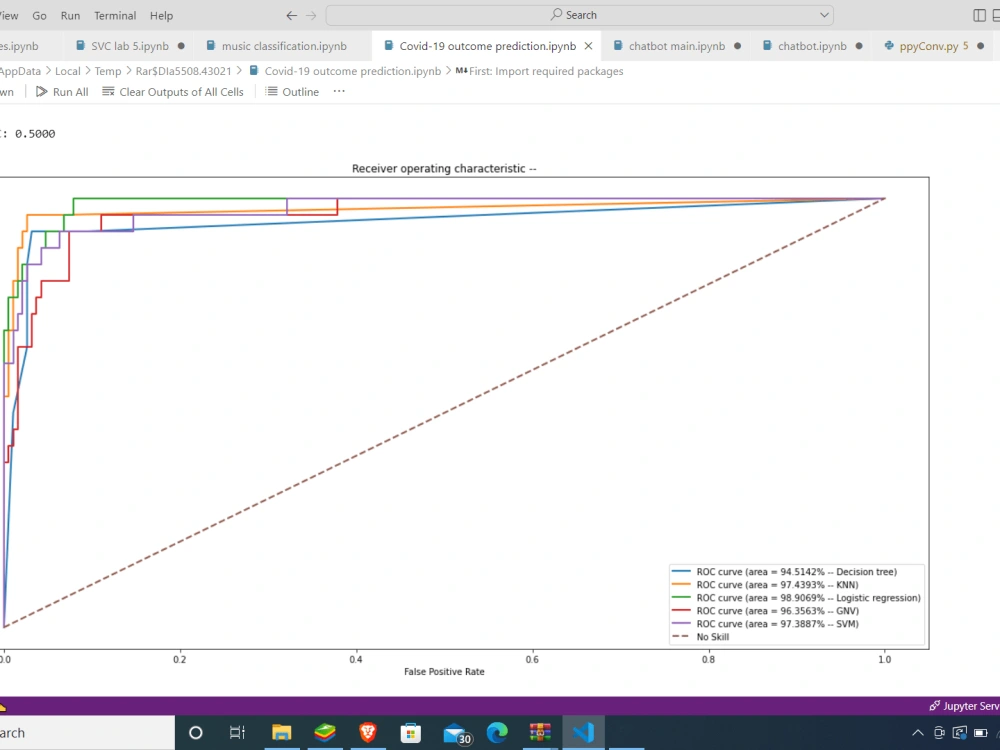Image resolution: width=1000 pixels, height=750 pixels.
Task: Click the battery icon in system tray
Action: click(x=981, y=733)
